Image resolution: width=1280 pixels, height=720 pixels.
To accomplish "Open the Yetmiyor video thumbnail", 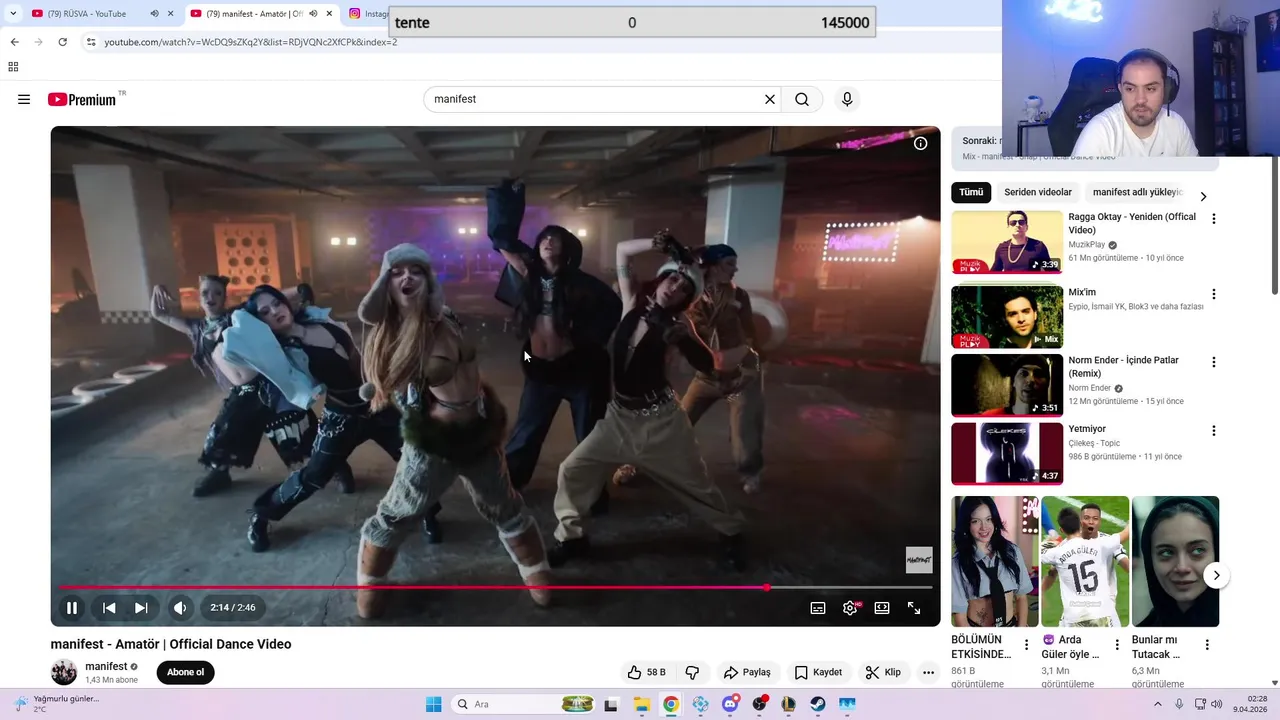I will pos(1007,453).
